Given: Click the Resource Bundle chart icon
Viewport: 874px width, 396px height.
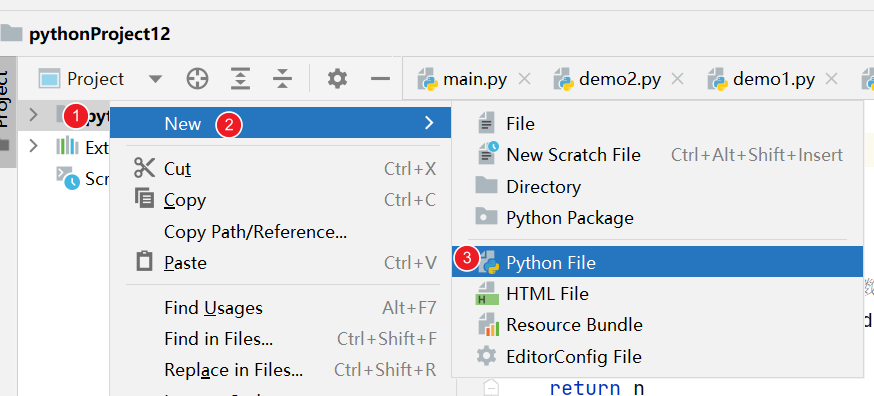Looking at the screenshot, I should coord(488,325).
